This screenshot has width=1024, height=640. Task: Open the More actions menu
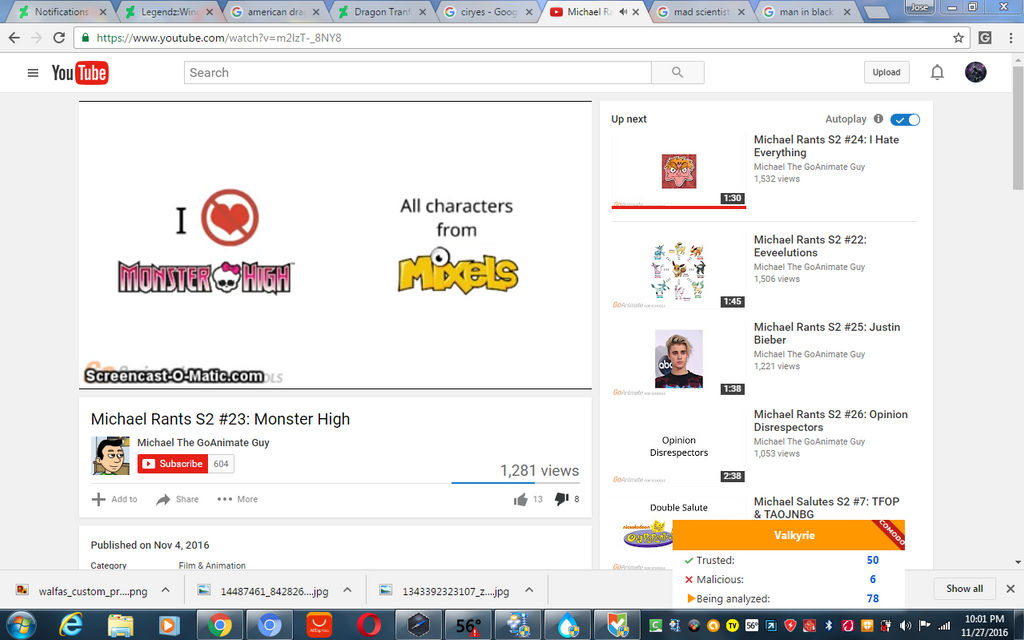click(x=238, y=499)
